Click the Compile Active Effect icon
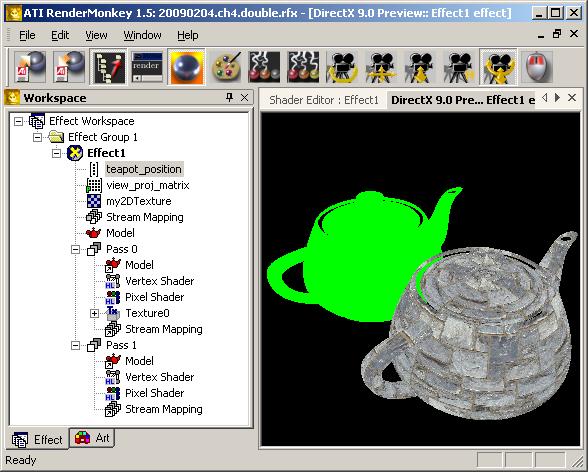588x472 pixels. [264, 67]
